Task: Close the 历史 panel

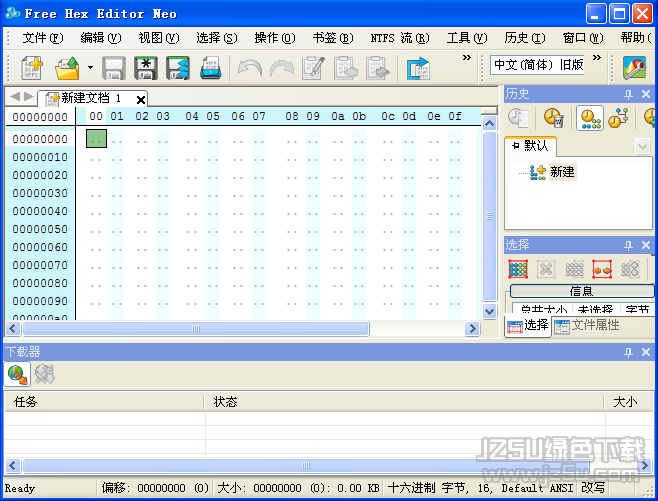Action: (x=646, y=94)
